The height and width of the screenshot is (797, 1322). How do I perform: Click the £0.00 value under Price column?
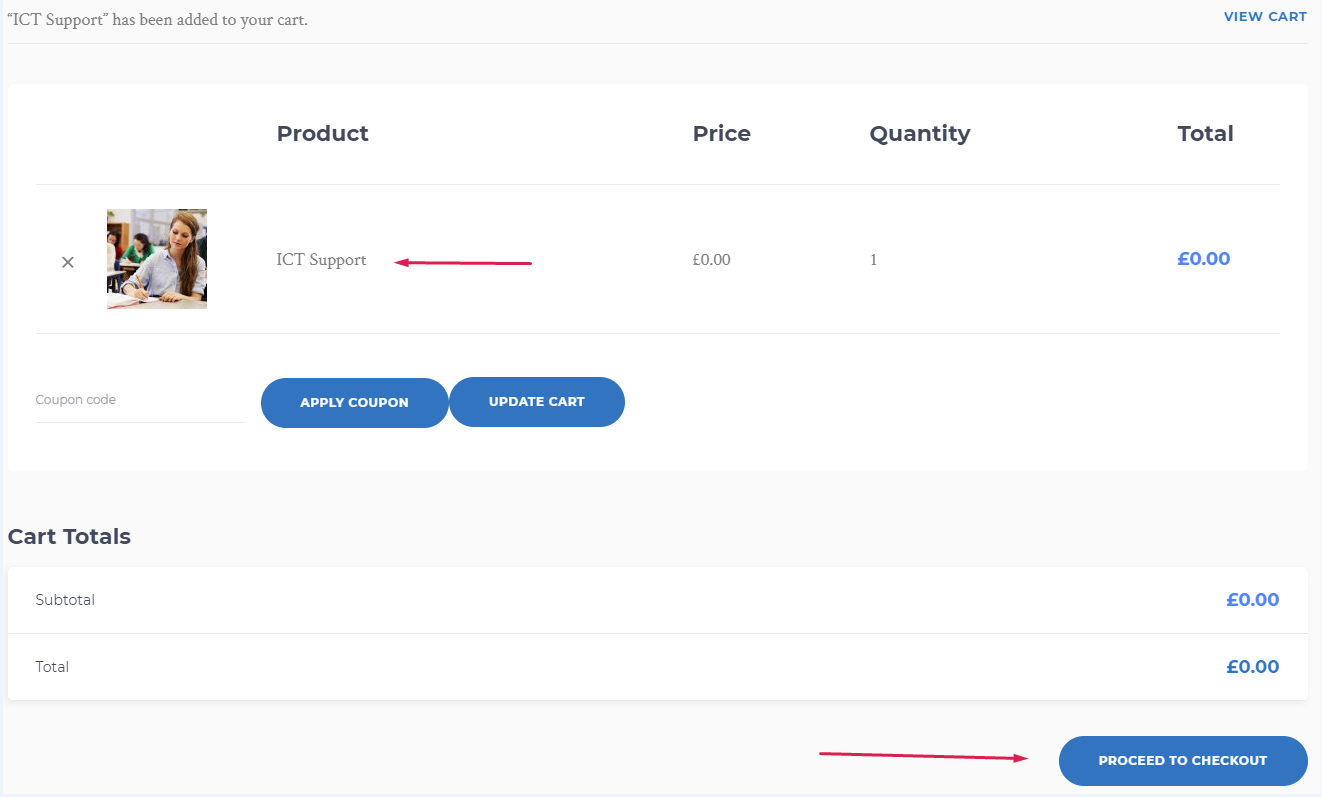pos(711,260)
